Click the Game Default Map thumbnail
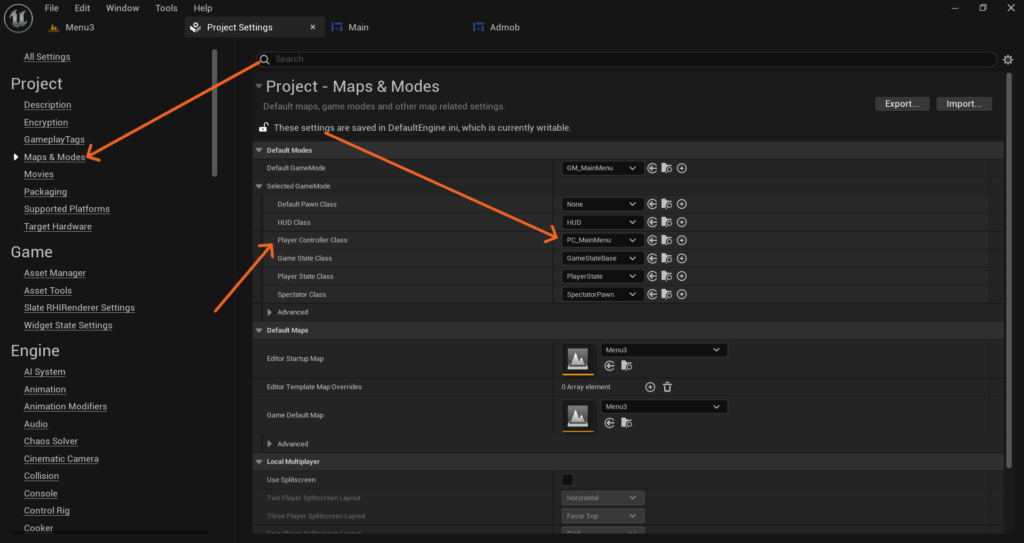1024x543 pixels. point(578,416)
